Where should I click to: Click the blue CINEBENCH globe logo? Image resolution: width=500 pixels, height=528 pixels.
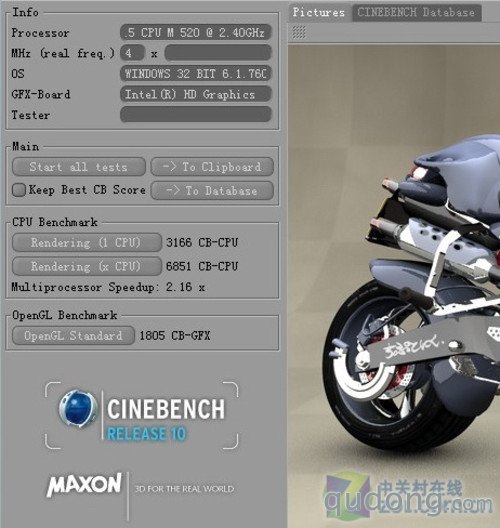tap(78, 408)
